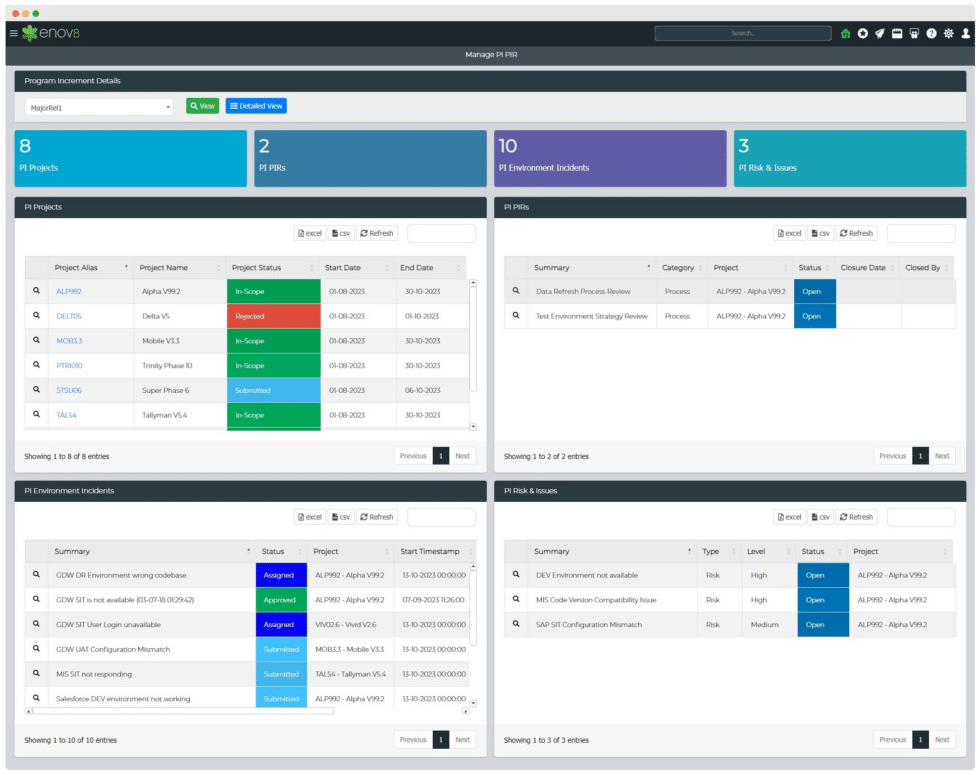Screen dimensions: 980x775
Task: Open the Home icon in top bar
Action: 846,33
